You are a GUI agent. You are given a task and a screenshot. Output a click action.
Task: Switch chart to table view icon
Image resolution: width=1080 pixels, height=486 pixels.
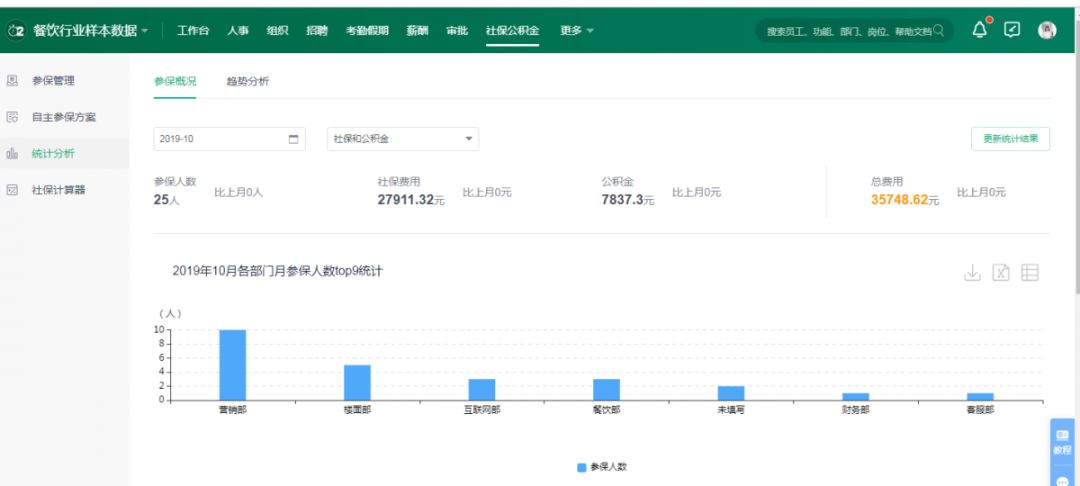(x=1030, y=273)
